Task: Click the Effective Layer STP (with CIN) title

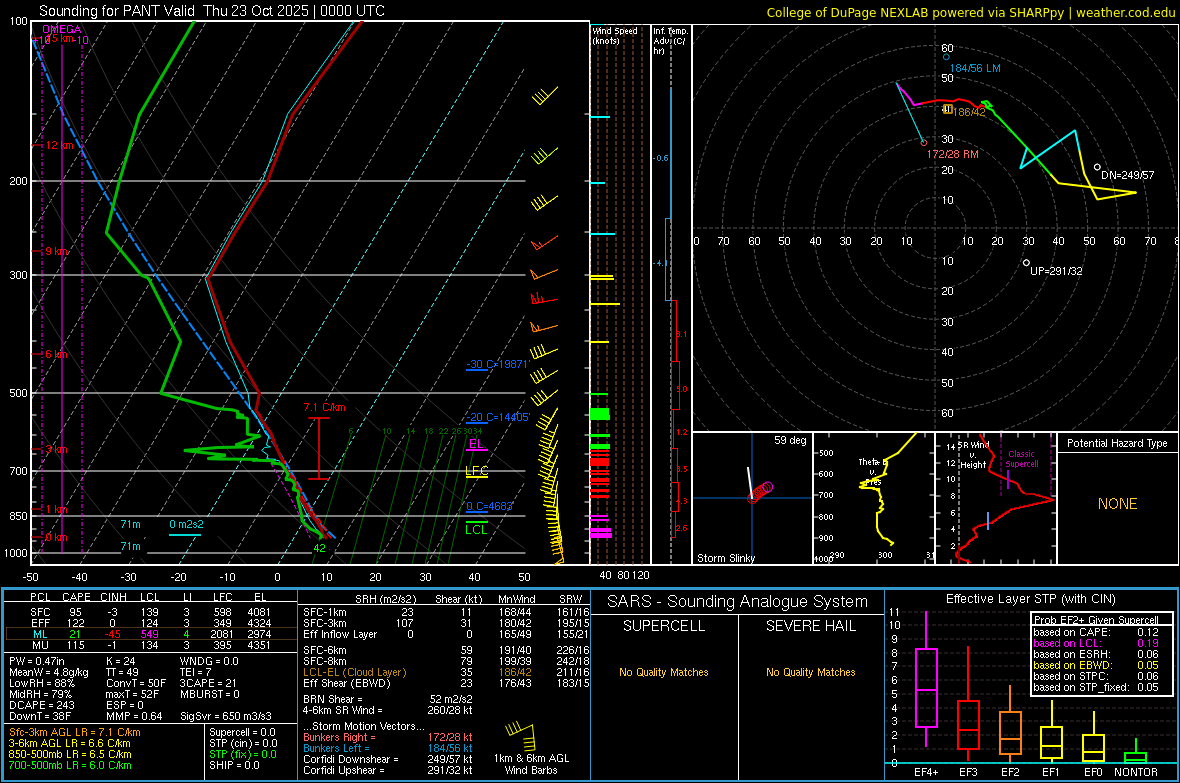Action: 1030,599
